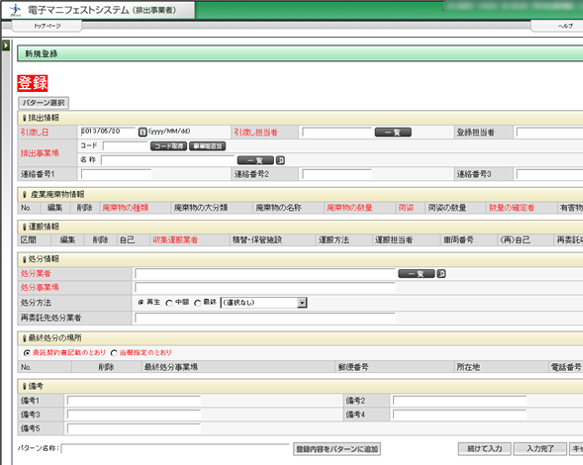Click the パターン名称 text field
The height and width of the screenshot is (465, 583).
coord(175,449)
